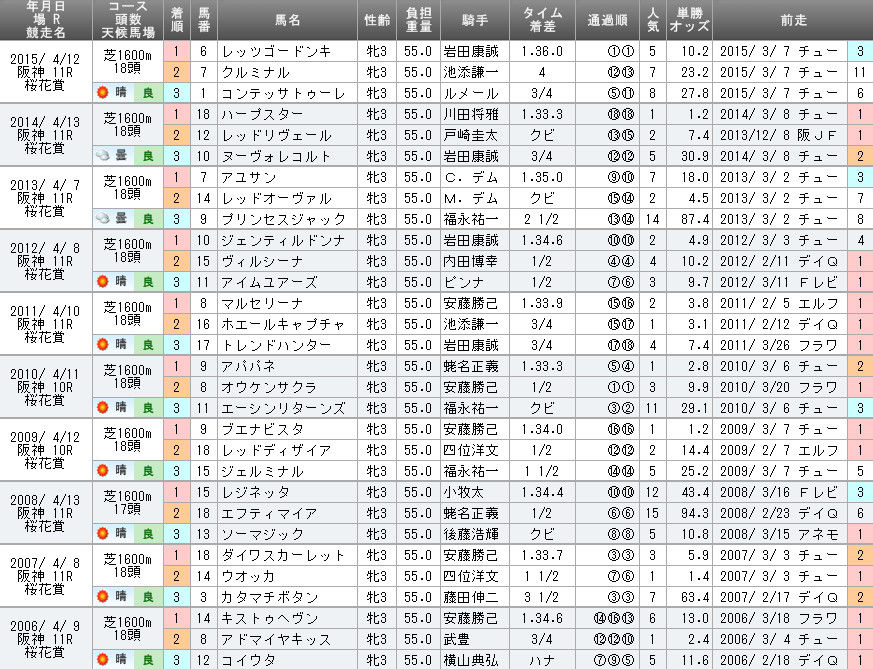The image size is (873, 669).
Task: Select horse name ジェルミナル
Action: click(x=262, y=471)
